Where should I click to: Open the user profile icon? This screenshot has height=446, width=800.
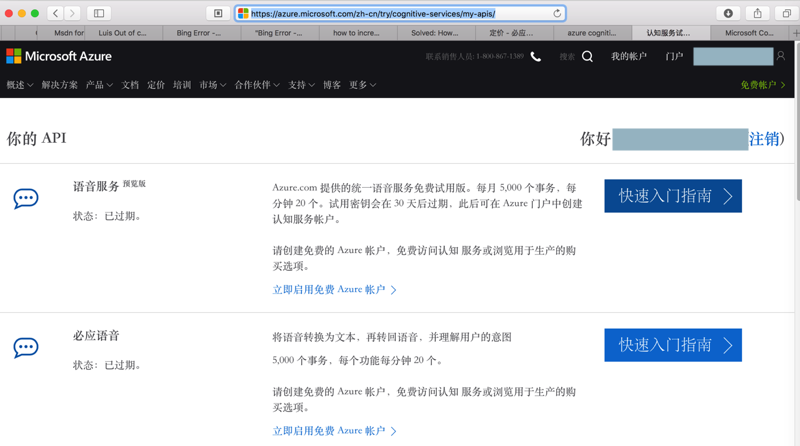(781, 56)
